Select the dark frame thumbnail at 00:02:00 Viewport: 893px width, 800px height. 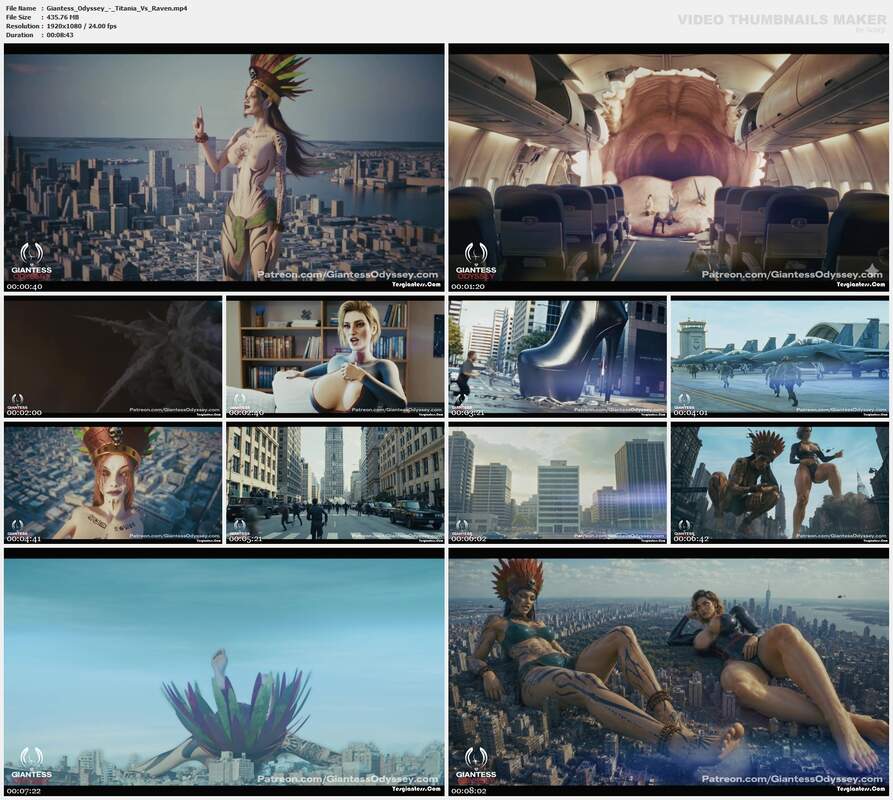coord(113,356)
